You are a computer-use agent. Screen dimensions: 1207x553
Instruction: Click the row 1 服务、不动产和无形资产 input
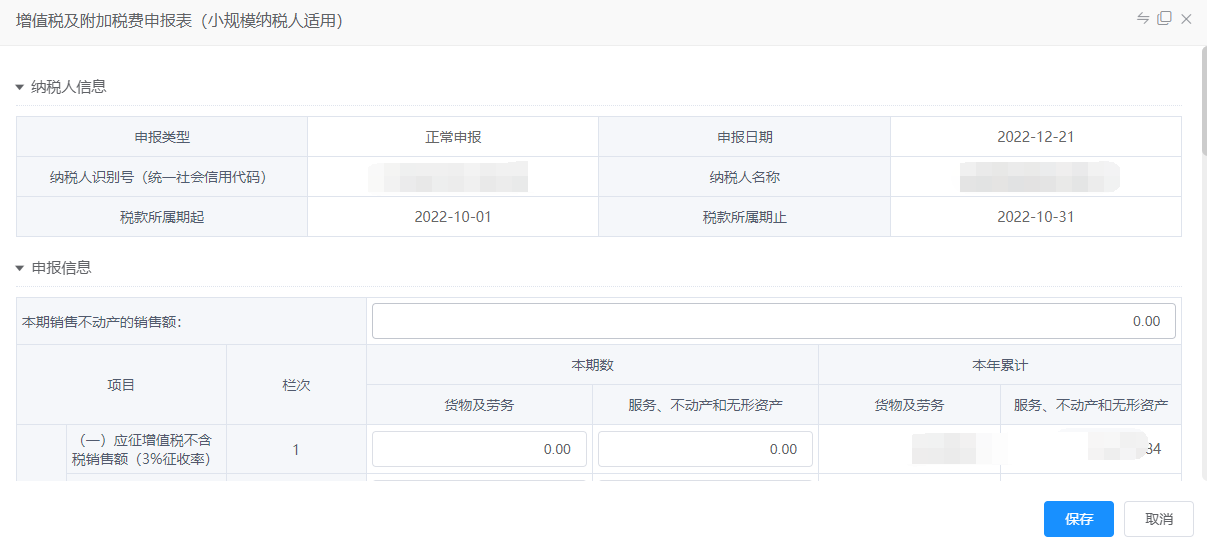point(705,449)
